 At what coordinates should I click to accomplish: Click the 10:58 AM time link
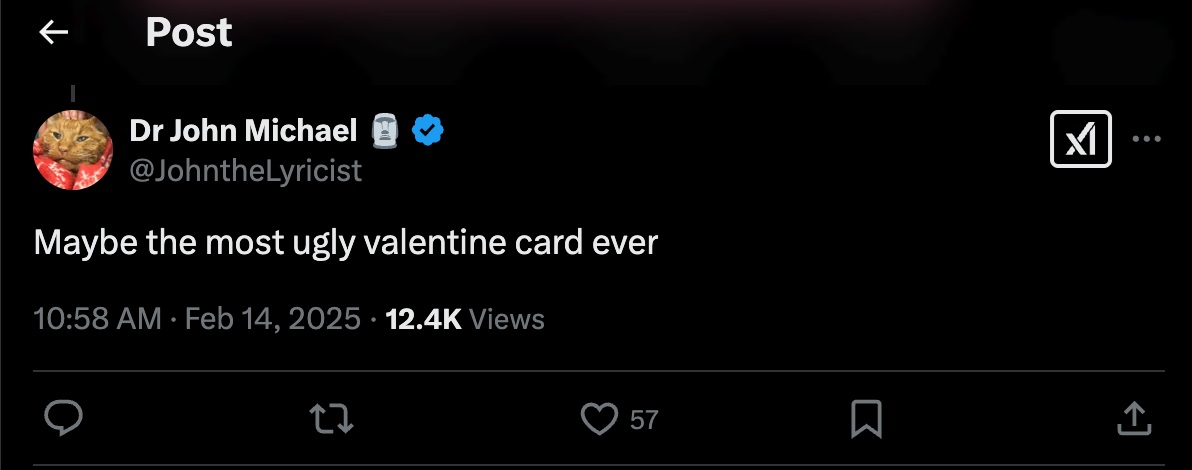tap(97, 319)
